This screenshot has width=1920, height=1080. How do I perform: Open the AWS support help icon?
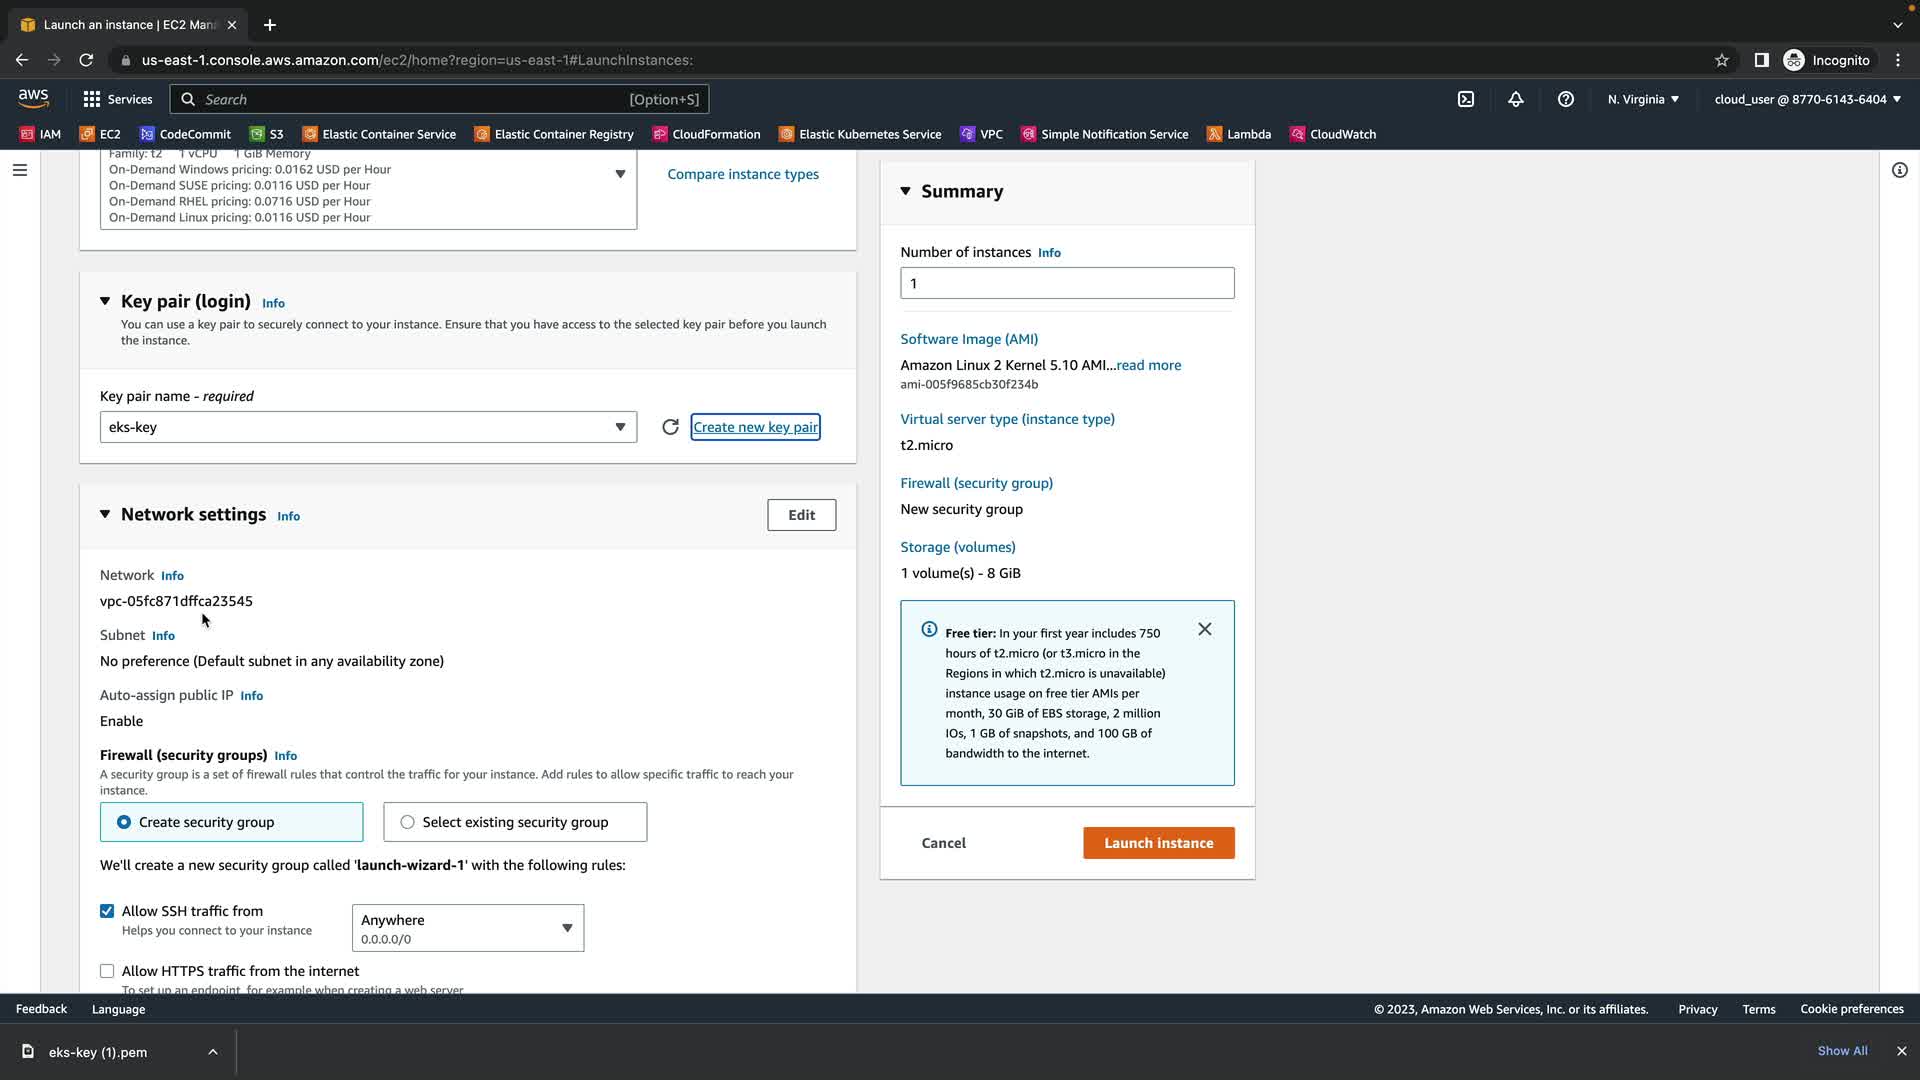pyautogui.click(x=1566, y=99)
